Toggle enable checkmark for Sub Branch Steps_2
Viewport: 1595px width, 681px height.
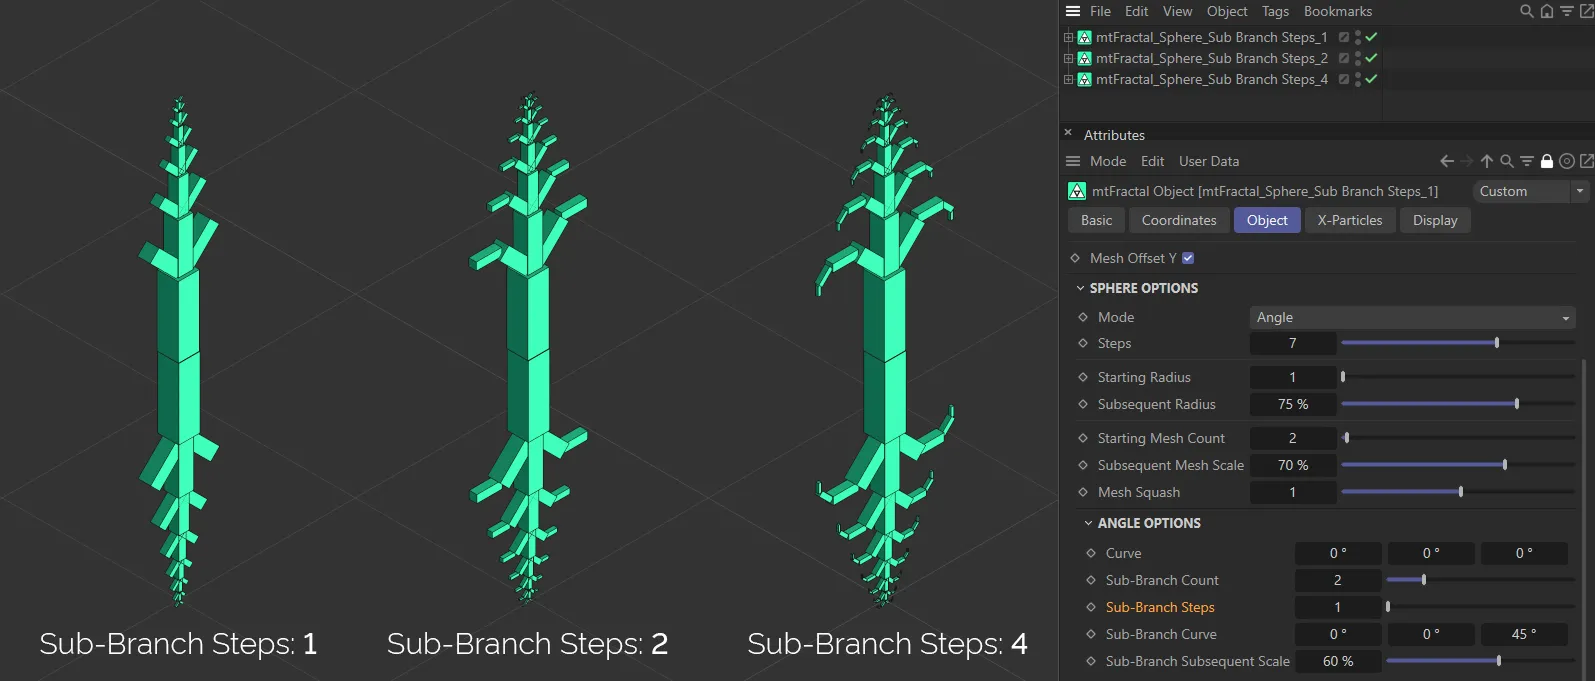coord(1372,58)
